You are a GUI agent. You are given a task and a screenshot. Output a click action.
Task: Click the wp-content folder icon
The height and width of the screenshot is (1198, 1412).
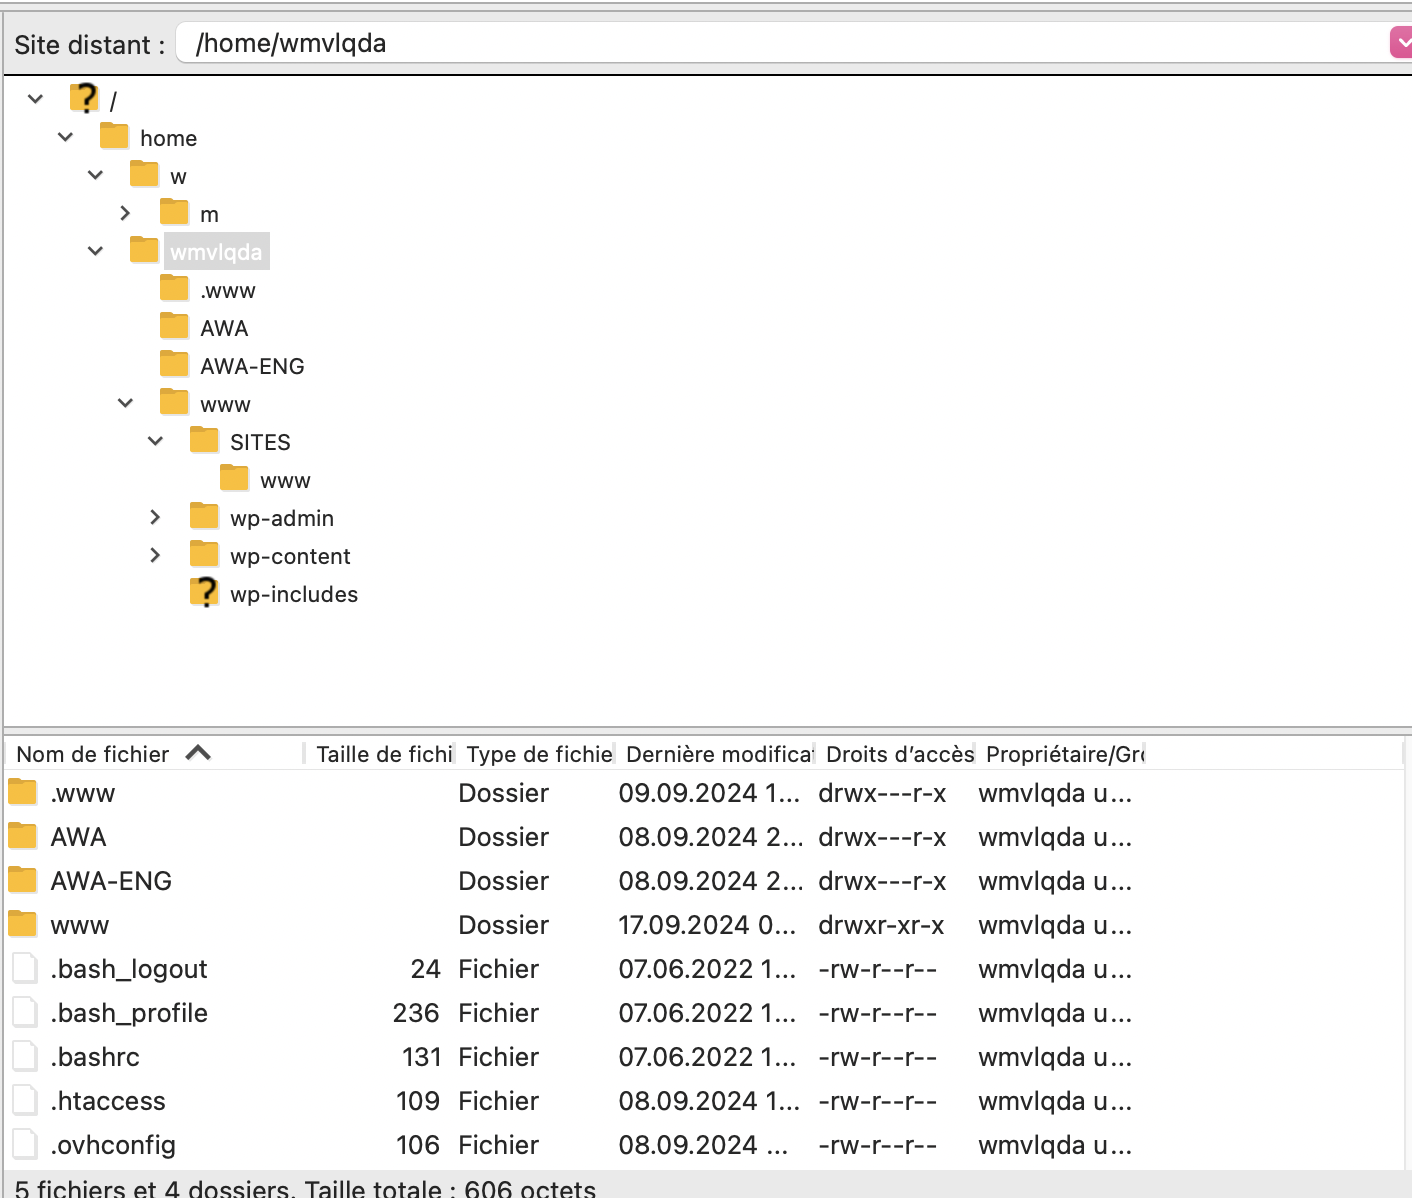[204, 555]
